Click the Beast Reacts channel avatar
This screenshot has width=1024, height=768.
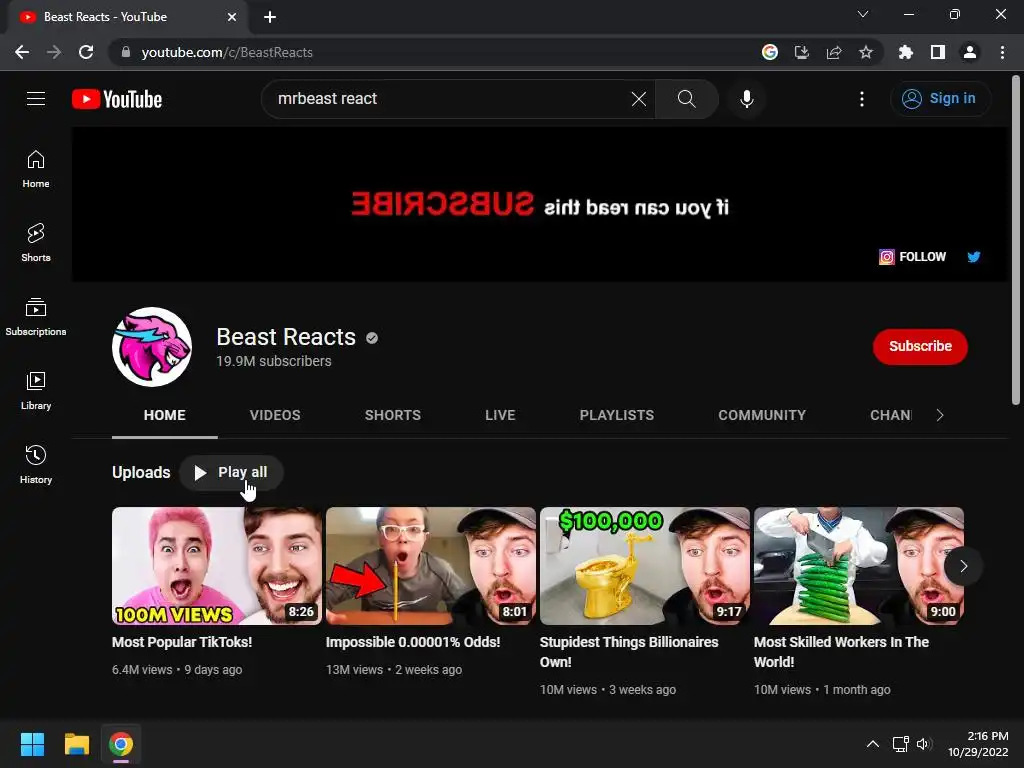152,347
